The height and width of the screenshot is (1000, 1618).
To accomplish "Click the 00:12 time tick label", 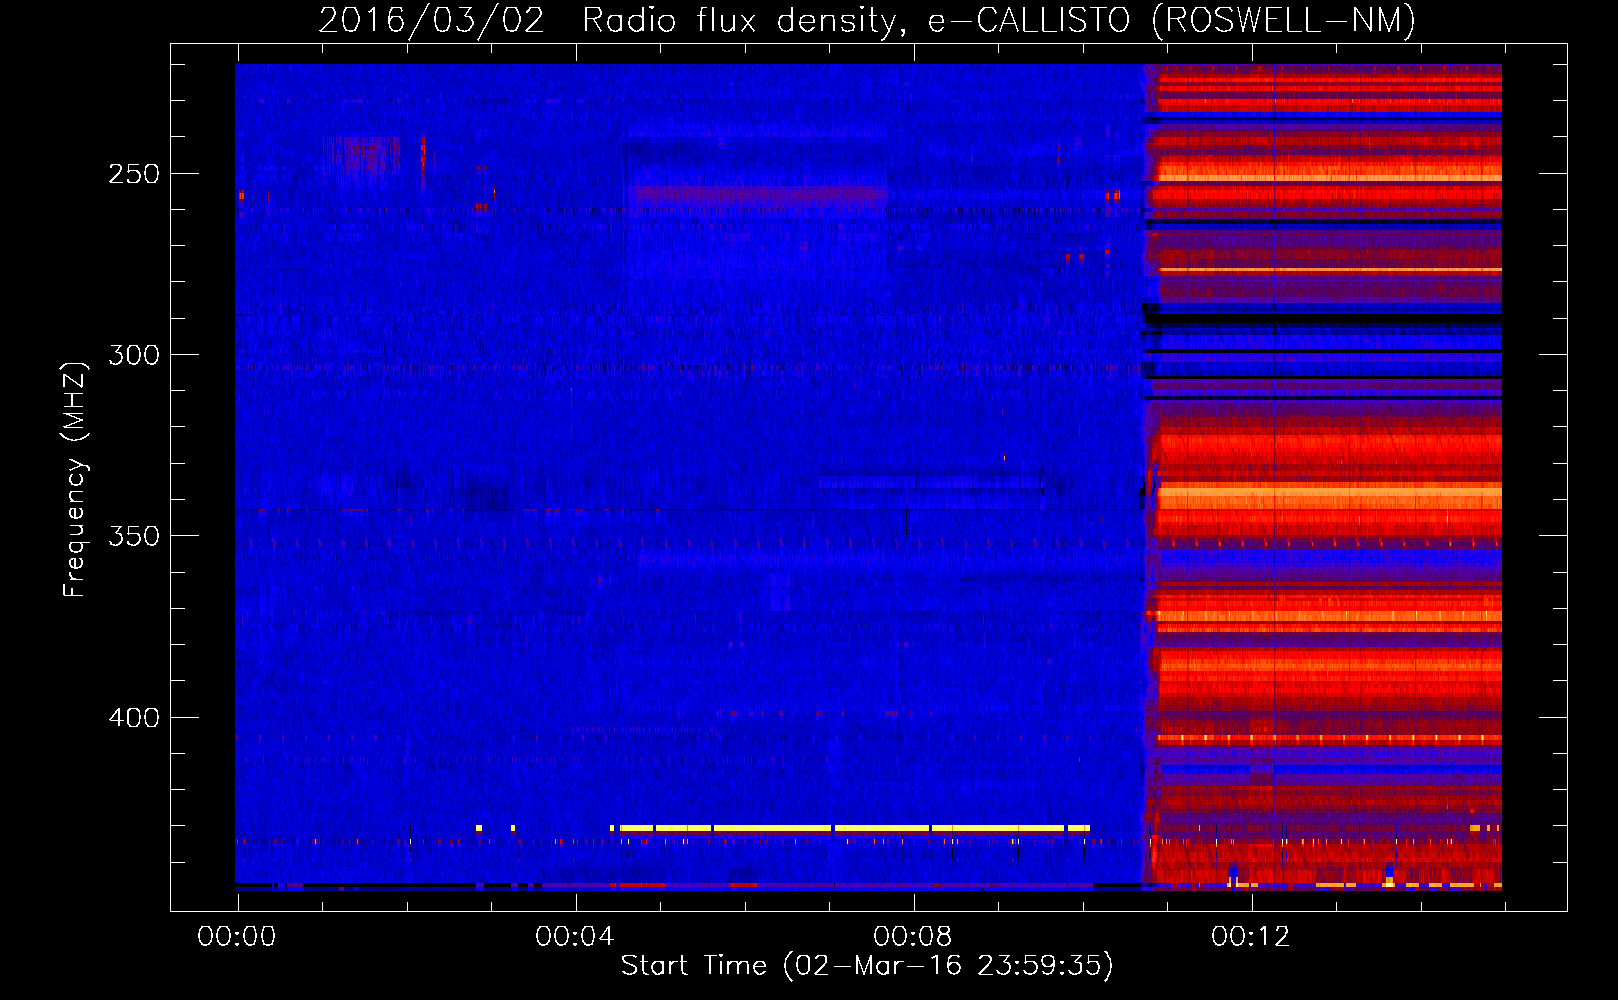I will pos(1251,937).
